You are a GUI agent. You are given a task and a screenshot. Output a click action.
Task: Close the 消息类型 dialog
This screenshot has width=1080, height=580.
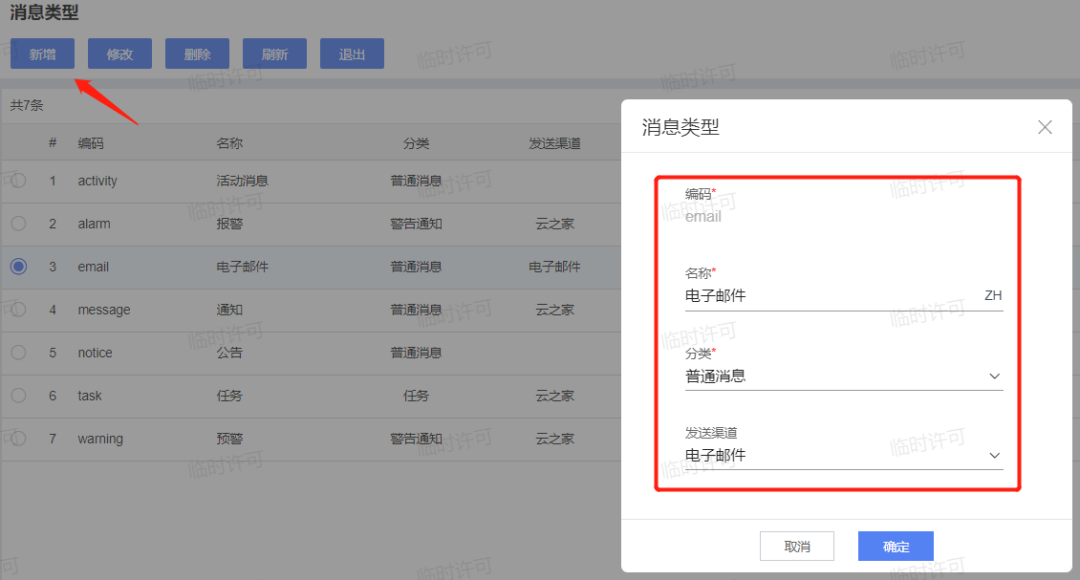[x=1045, y=127]
